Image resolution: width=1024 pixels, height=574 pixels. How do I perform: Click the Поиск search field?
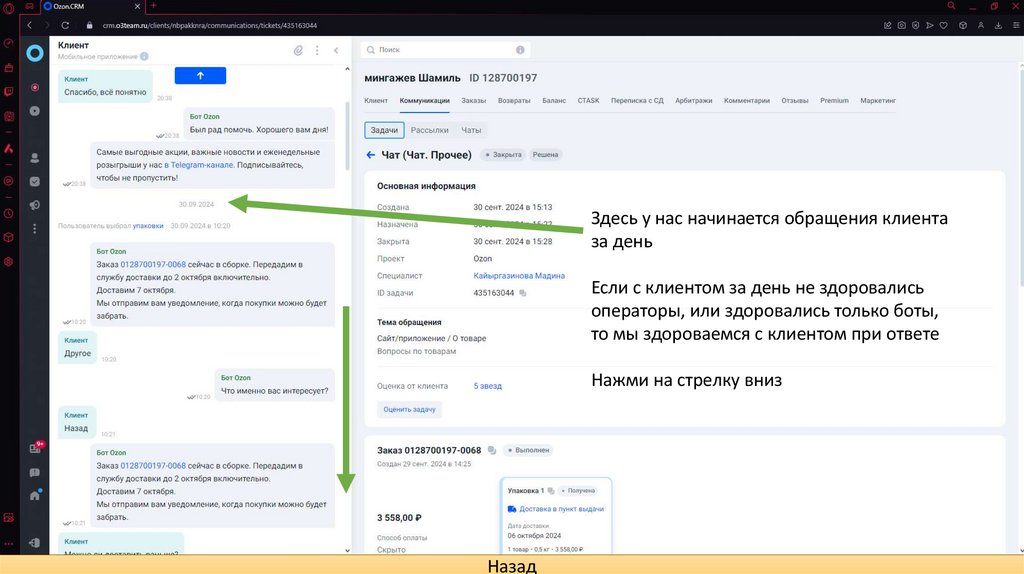click(445, 50)
